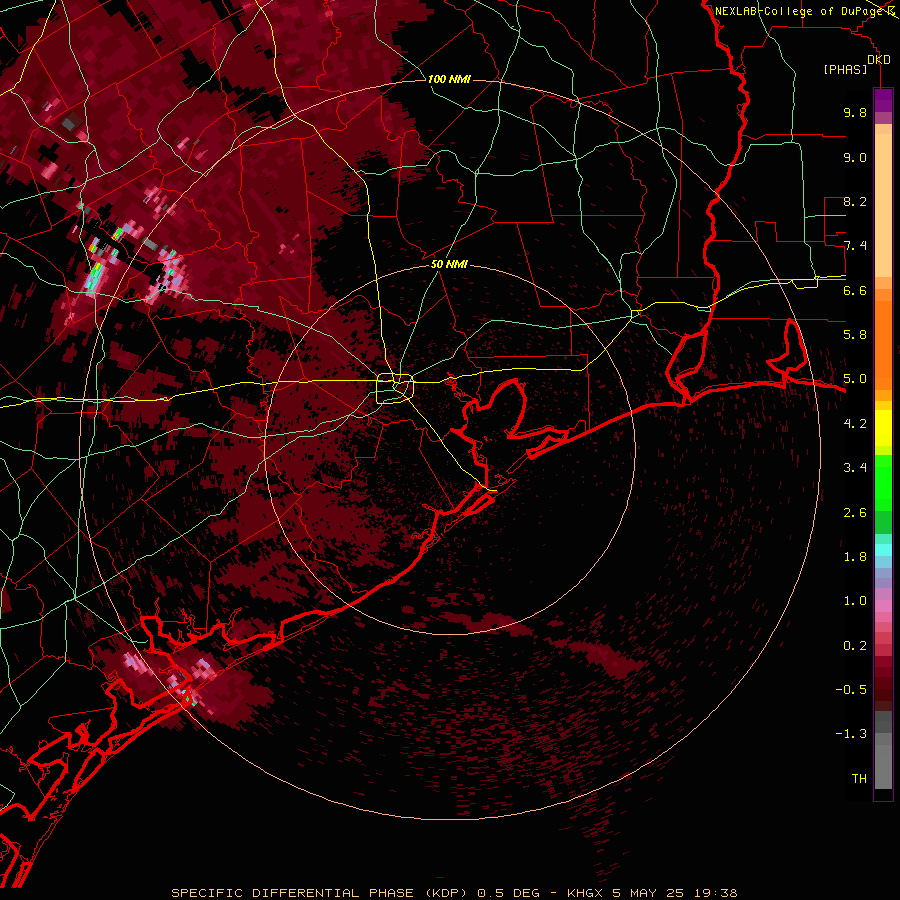Click the 9.8 value on the color scale
This screenshot has height=900, width=900.
click(855, 112)
